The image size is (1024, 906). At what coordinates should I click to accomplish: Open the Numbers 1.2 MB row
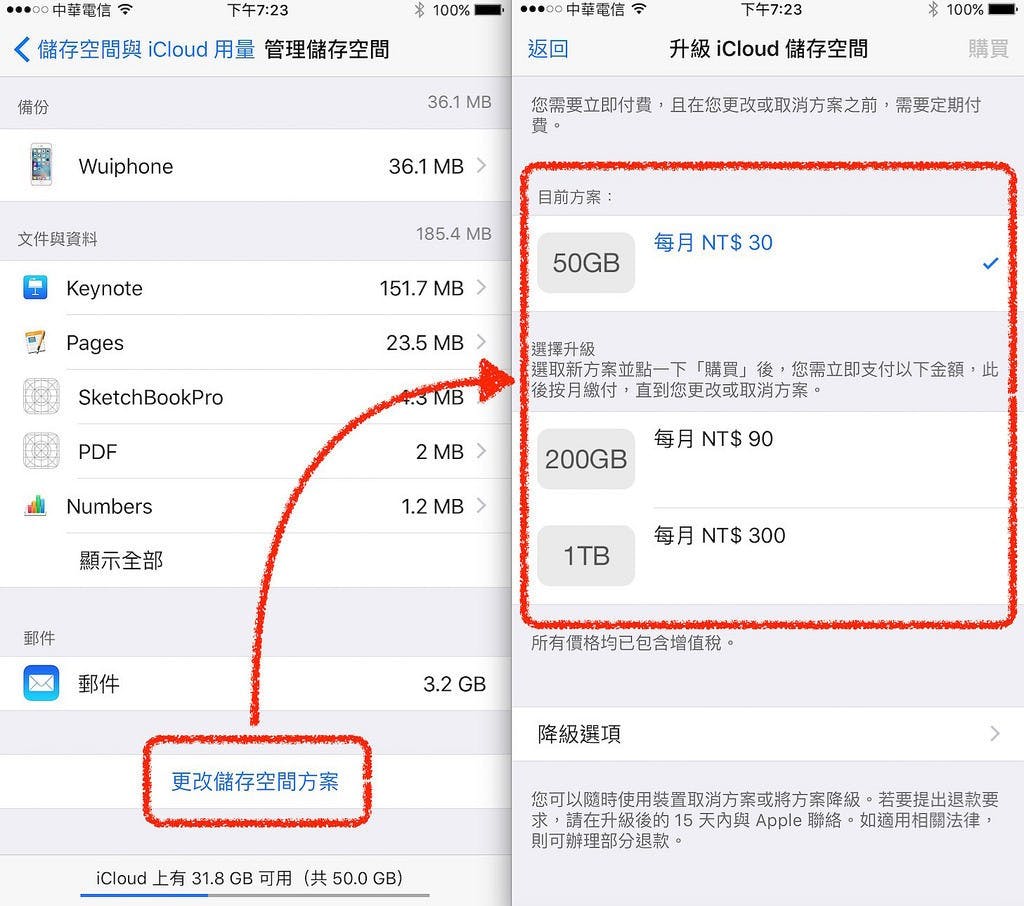point(256,506)
